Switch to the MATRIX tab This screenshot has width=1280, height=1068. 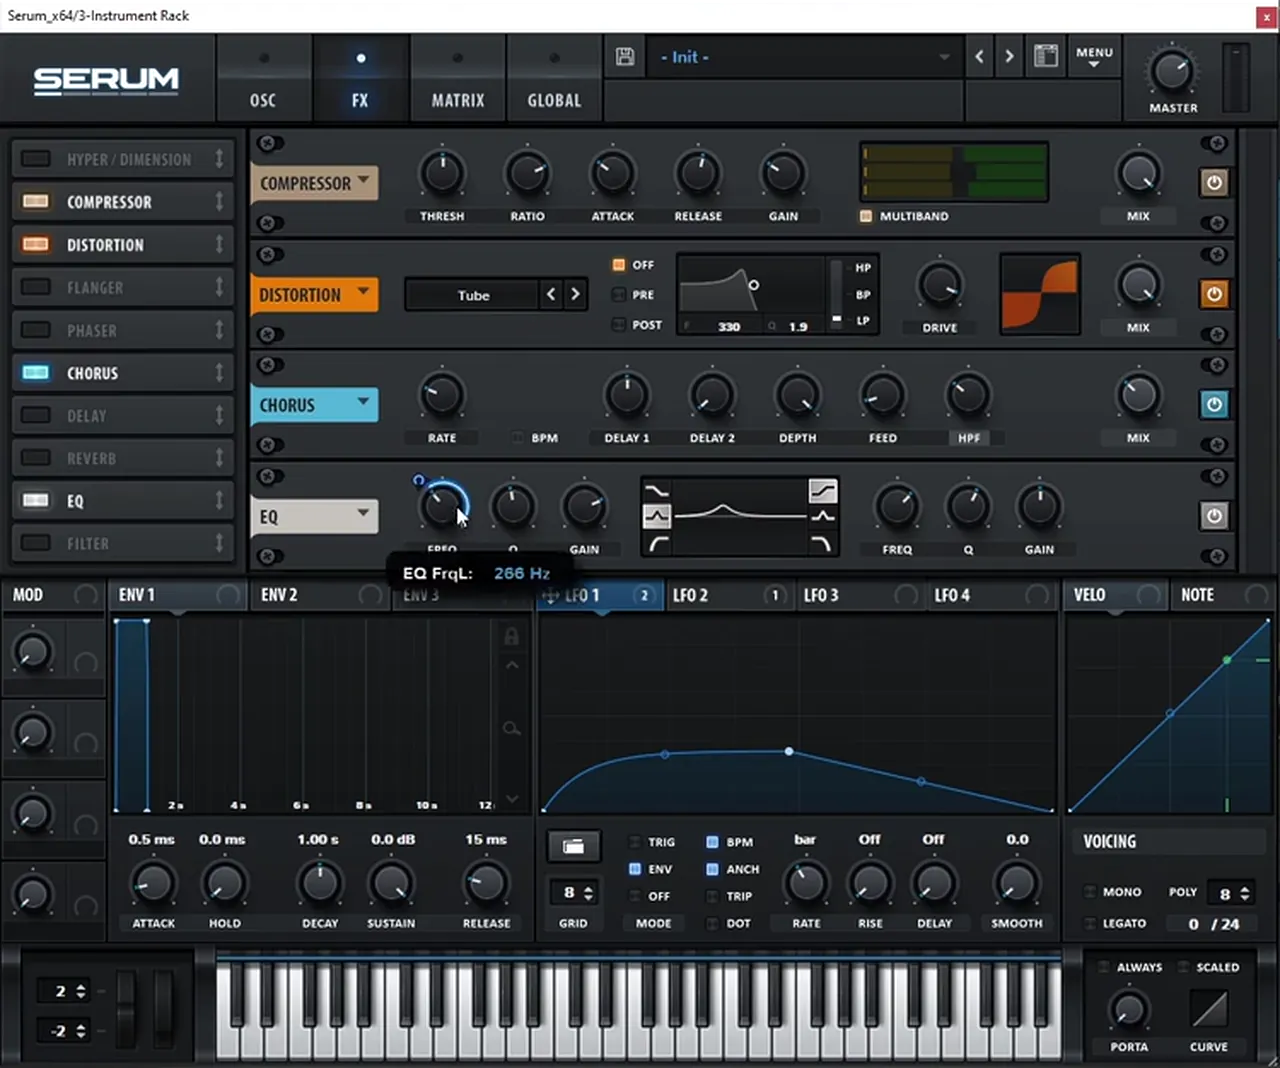pyautogui.click(x=458, y=100)
